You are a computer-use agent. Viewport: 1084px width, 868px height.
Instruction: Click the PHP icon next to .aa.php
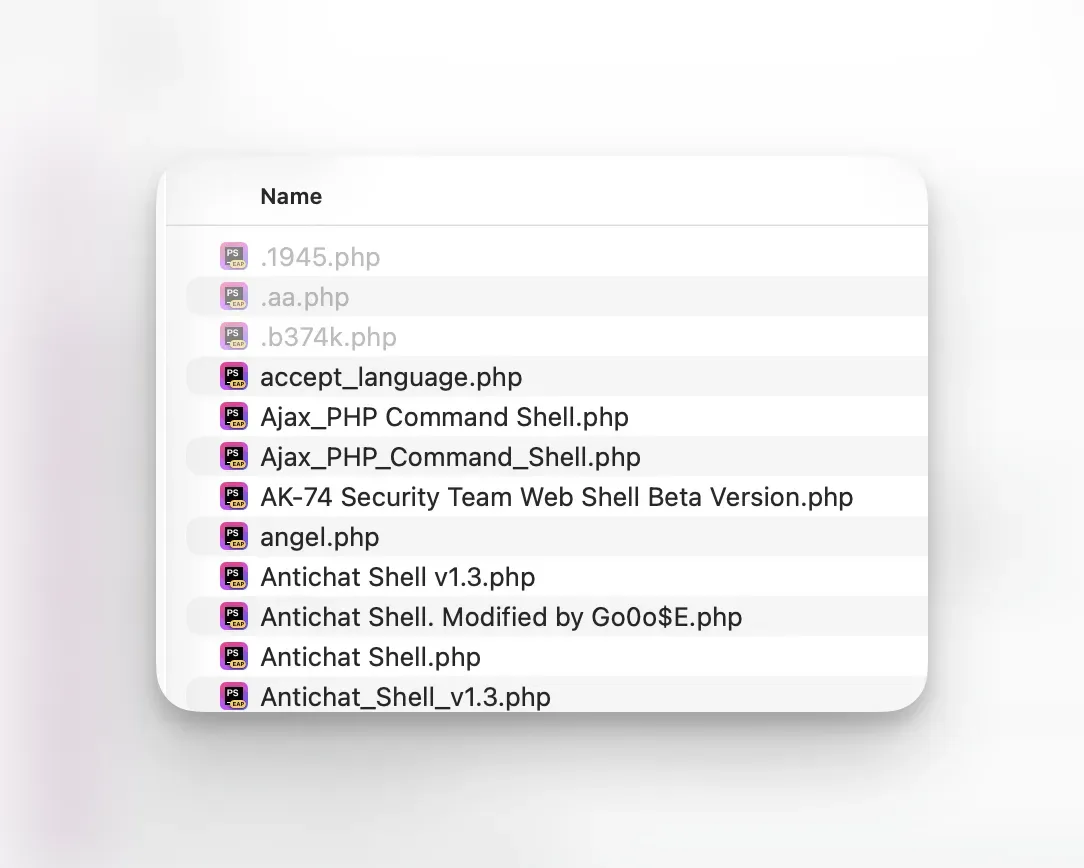(x=233, y=296)
